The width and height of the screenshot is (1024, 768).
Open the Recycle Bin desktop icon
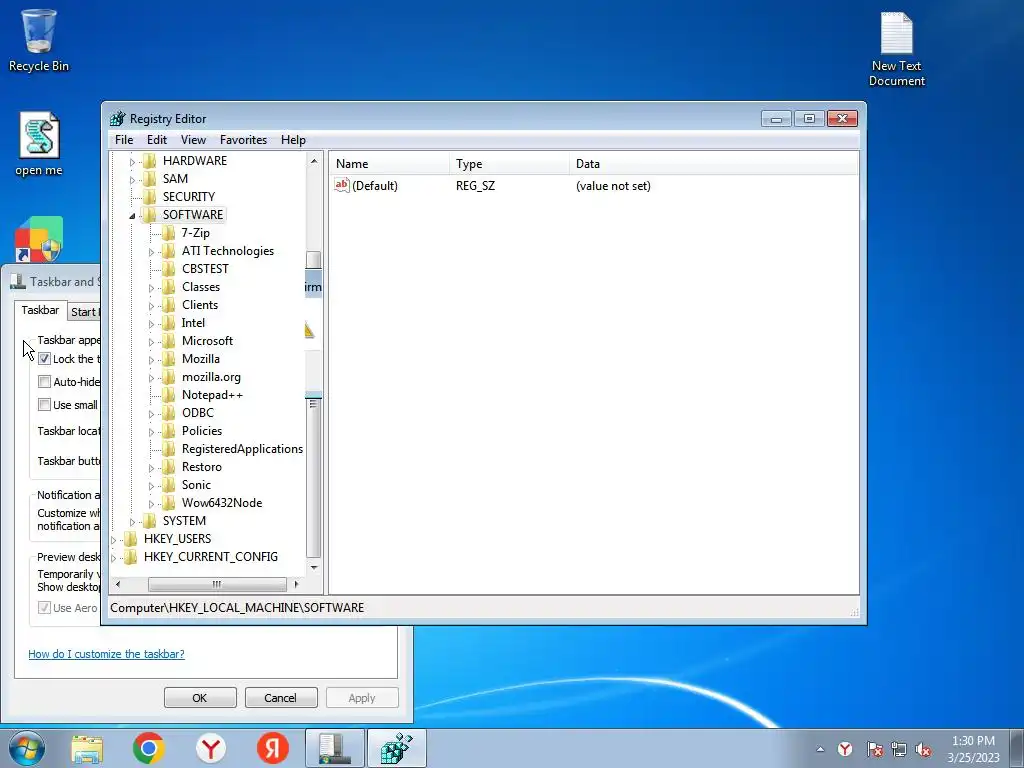click(x=38, y=40)
